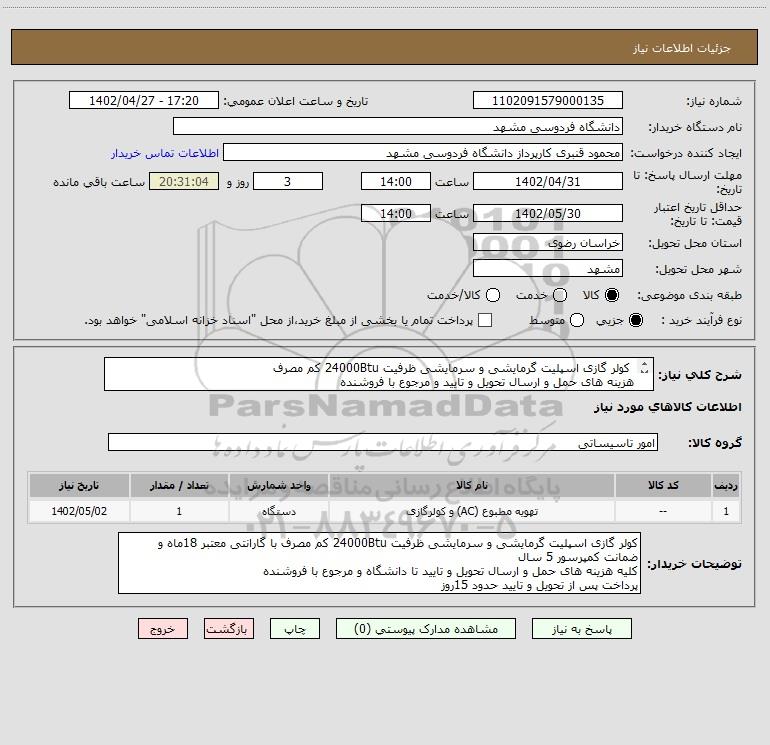Click the پاسخ به نیاز button

click(581, 629)
